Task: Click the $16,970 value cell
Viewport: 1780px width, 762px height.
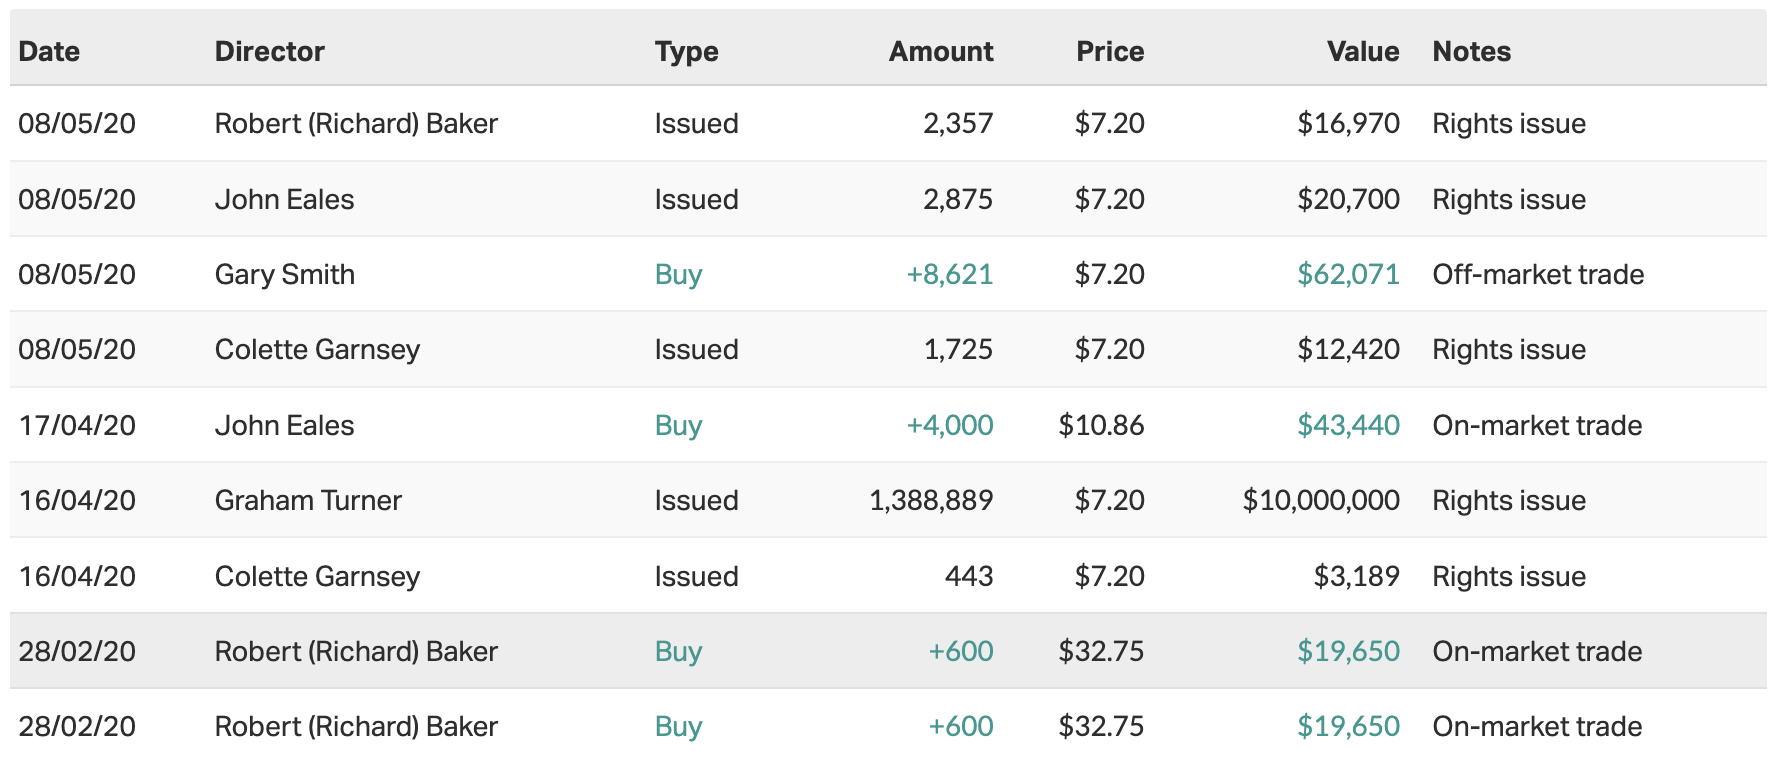Action: pos(1347,123)
